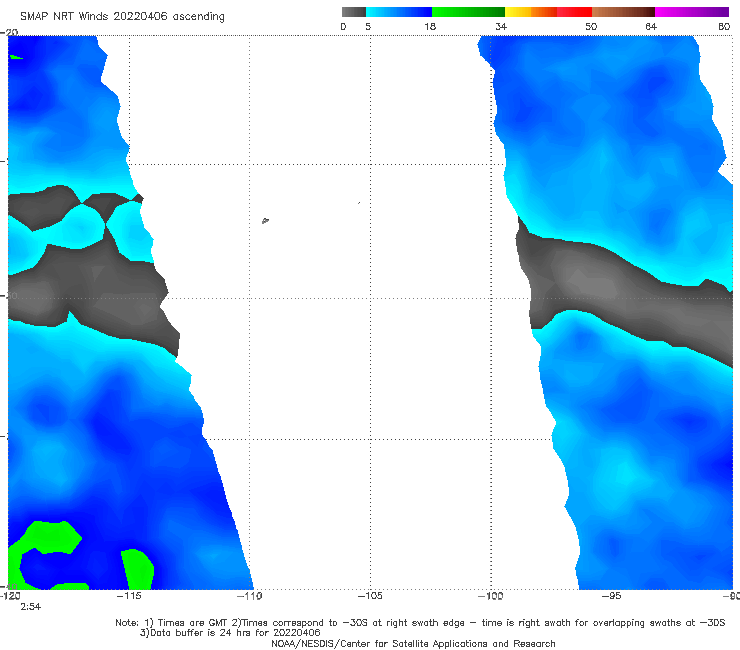The image size is (740, 650).
Task: Click the longitude label '-120'
Action: pos(10,596)
